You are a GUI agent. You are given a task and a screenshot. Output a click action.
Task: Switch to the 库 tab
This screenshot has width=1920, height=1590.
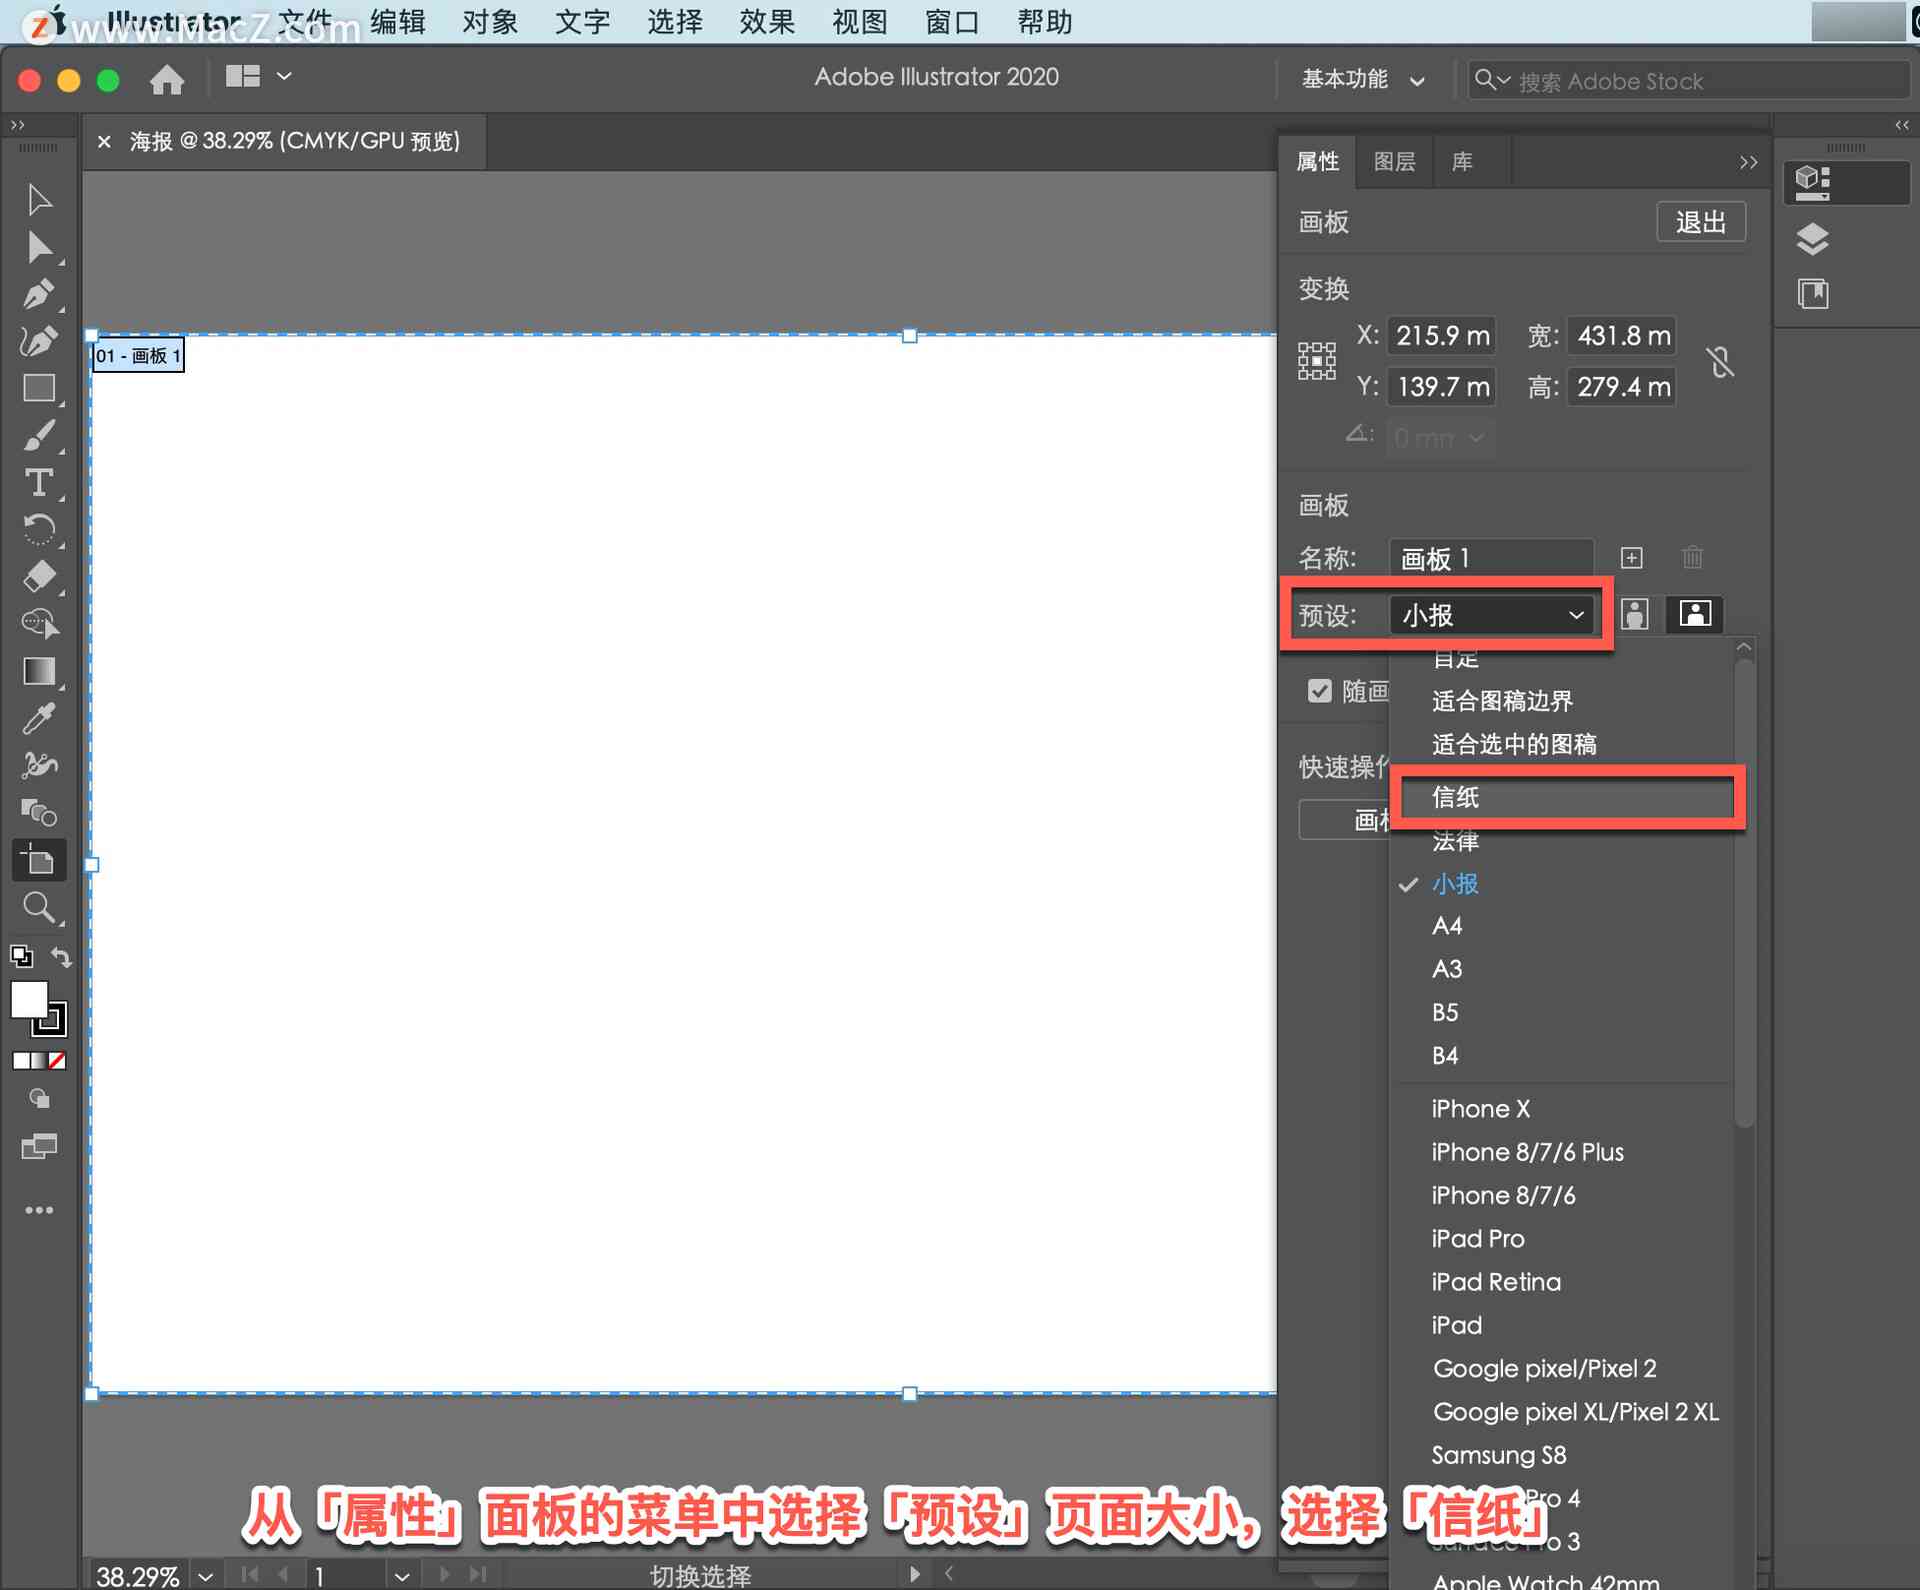click(x=1464, y=161)
